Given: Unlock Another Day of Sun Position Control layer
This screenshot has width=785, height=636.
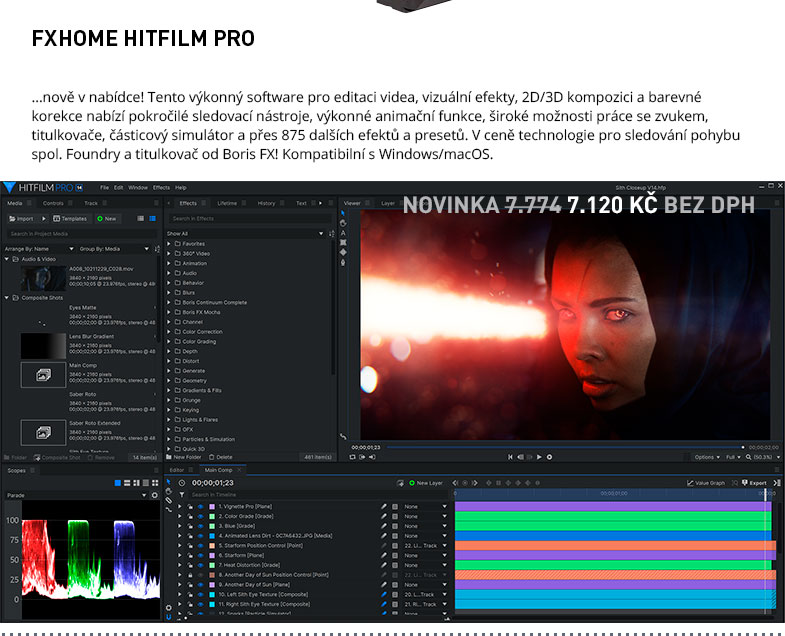Looking at the screenshot, I should point(190,575).
